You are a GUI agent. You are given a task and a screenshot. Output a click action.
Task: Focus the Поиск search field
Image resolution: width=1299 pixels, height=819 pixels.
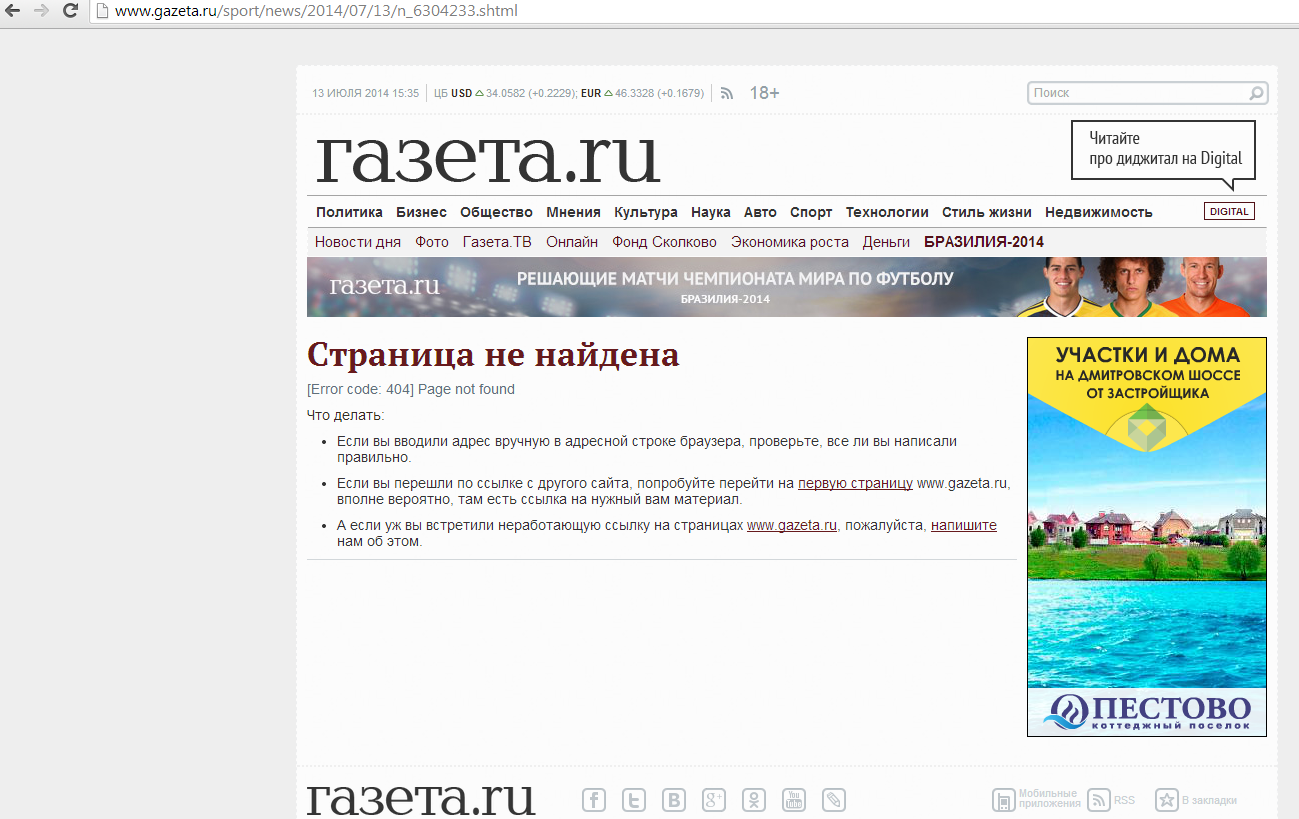click(x=1138, y=93)
